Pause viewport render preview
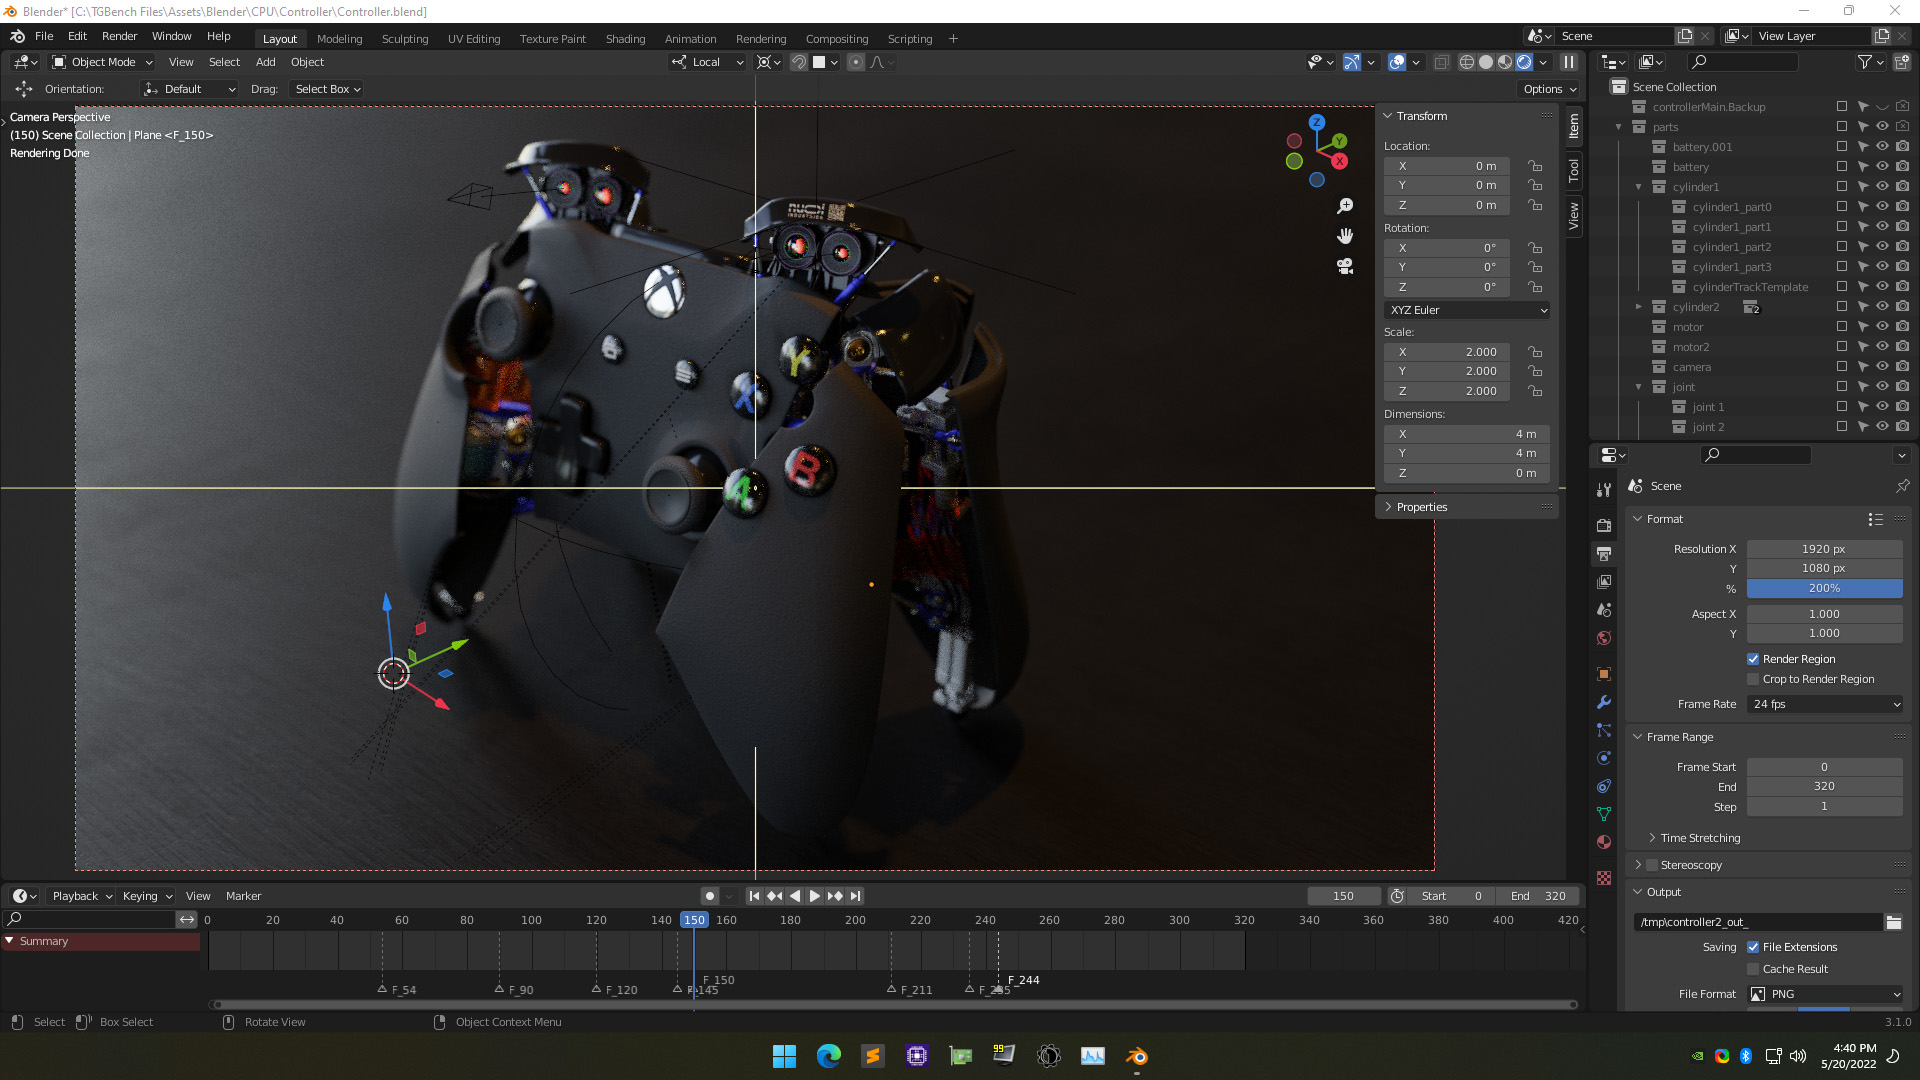Image resolution: width=1920 pixels, height=1080 pixels. tap(1569, 62)
